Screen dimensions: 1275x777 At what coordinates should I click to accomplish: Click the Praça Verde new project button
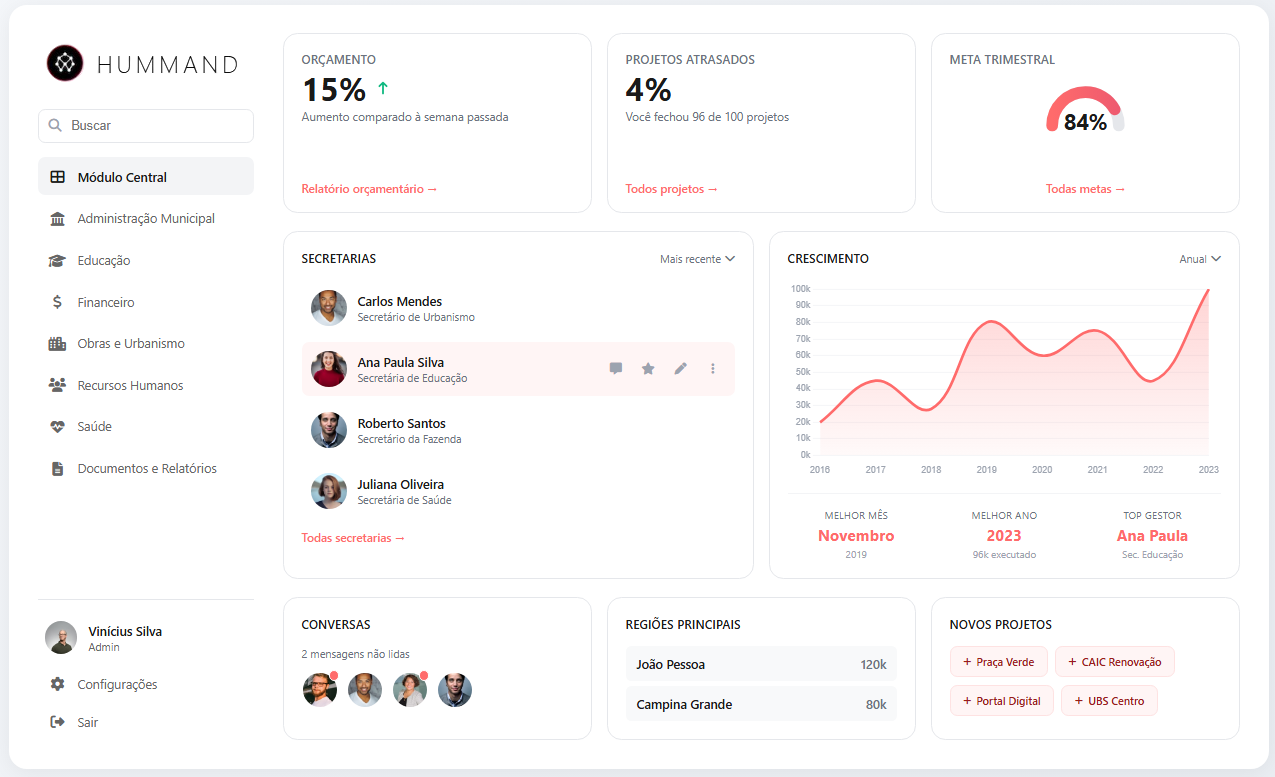998,661
